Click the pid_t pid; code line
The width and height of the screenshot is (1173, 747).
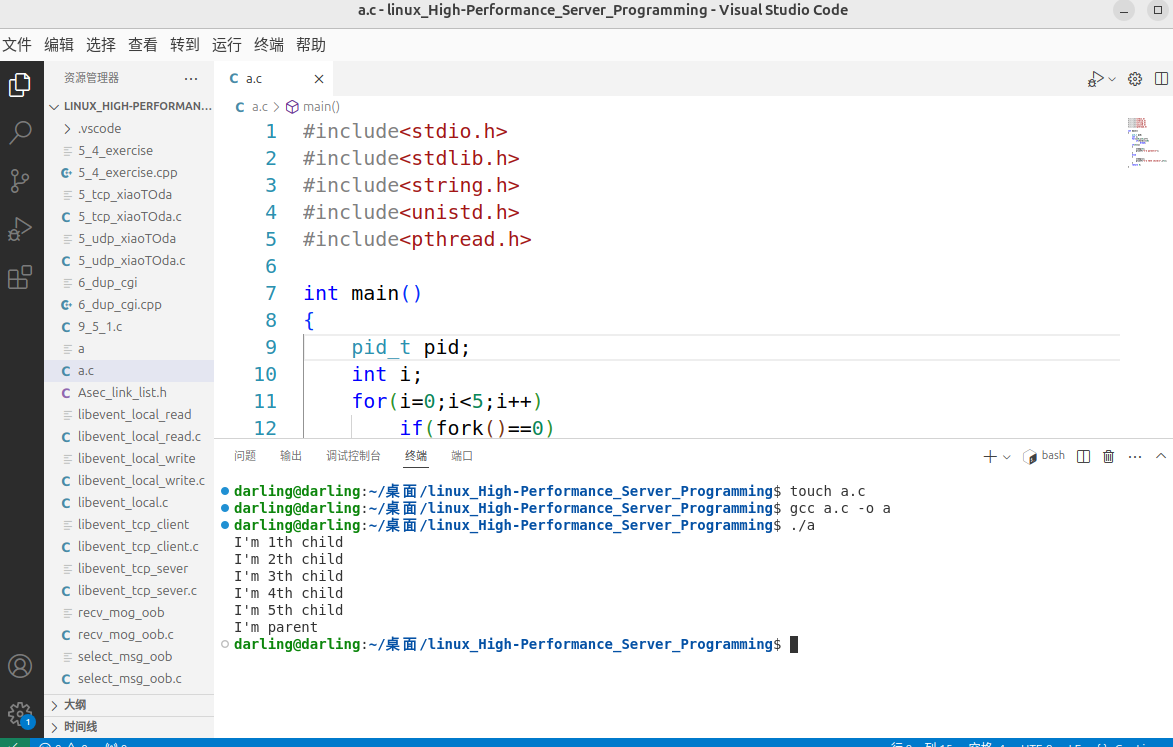(411, 348)
